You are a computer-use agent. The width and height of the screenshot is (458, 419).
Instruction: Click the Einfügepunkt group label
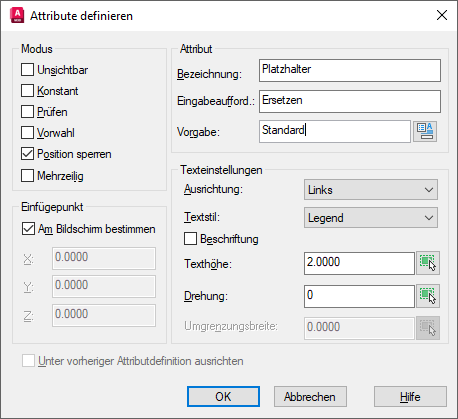(52, 207)
